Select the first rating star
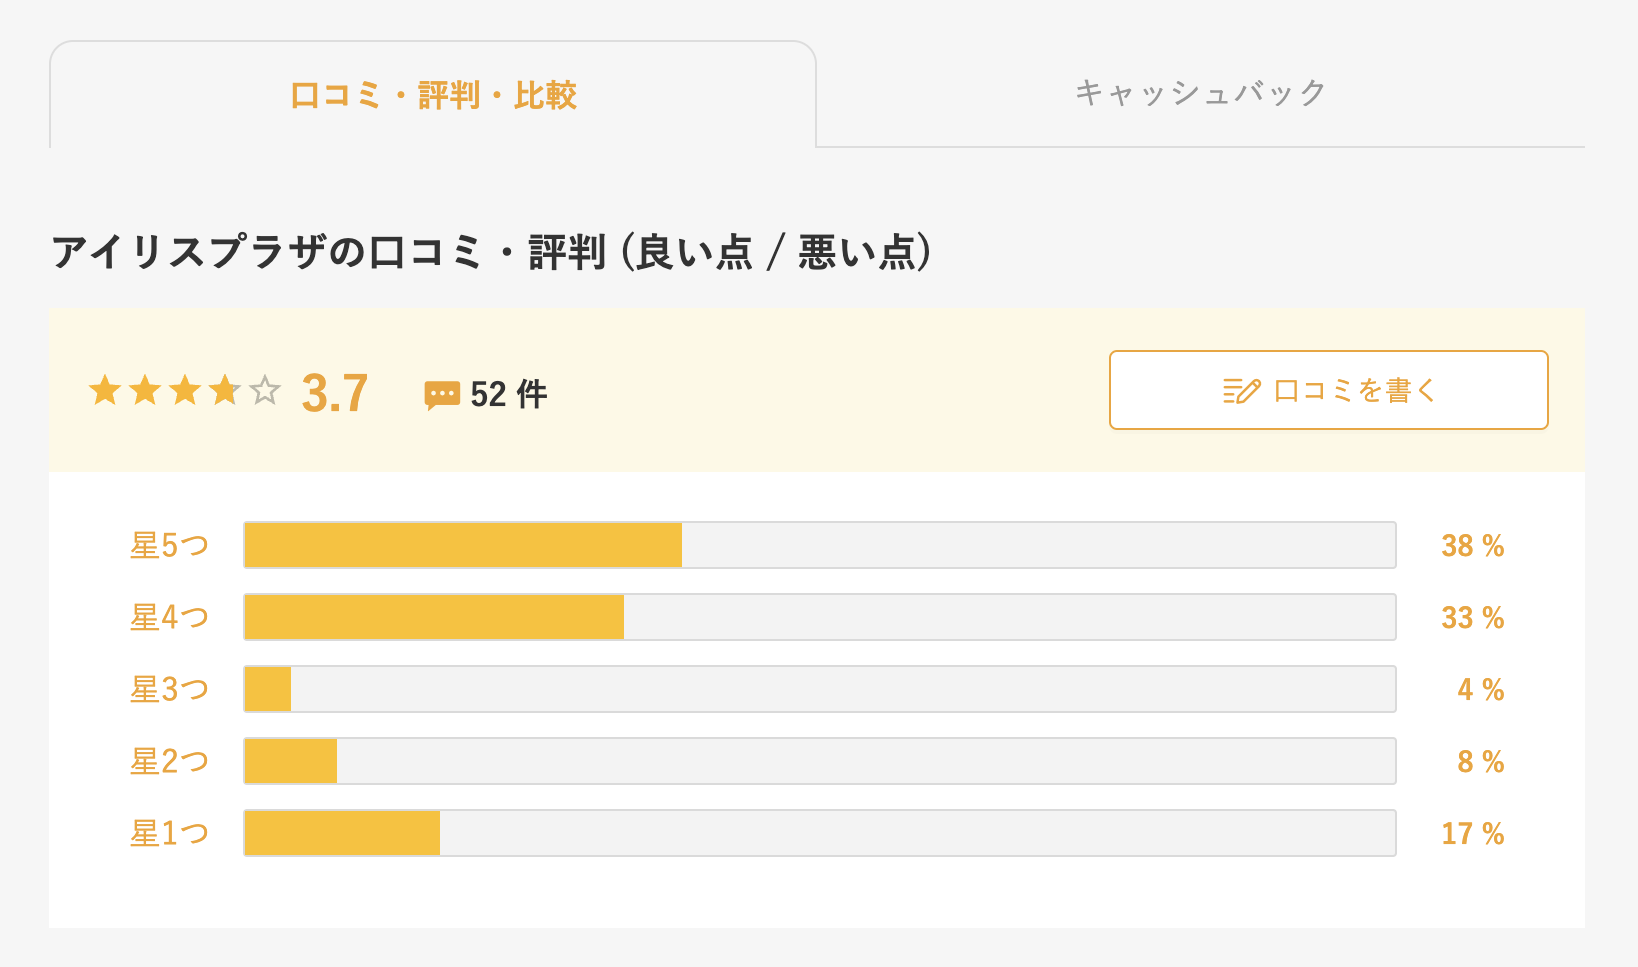The width and height of the screenshot is (1638, 967). point(105,390)
